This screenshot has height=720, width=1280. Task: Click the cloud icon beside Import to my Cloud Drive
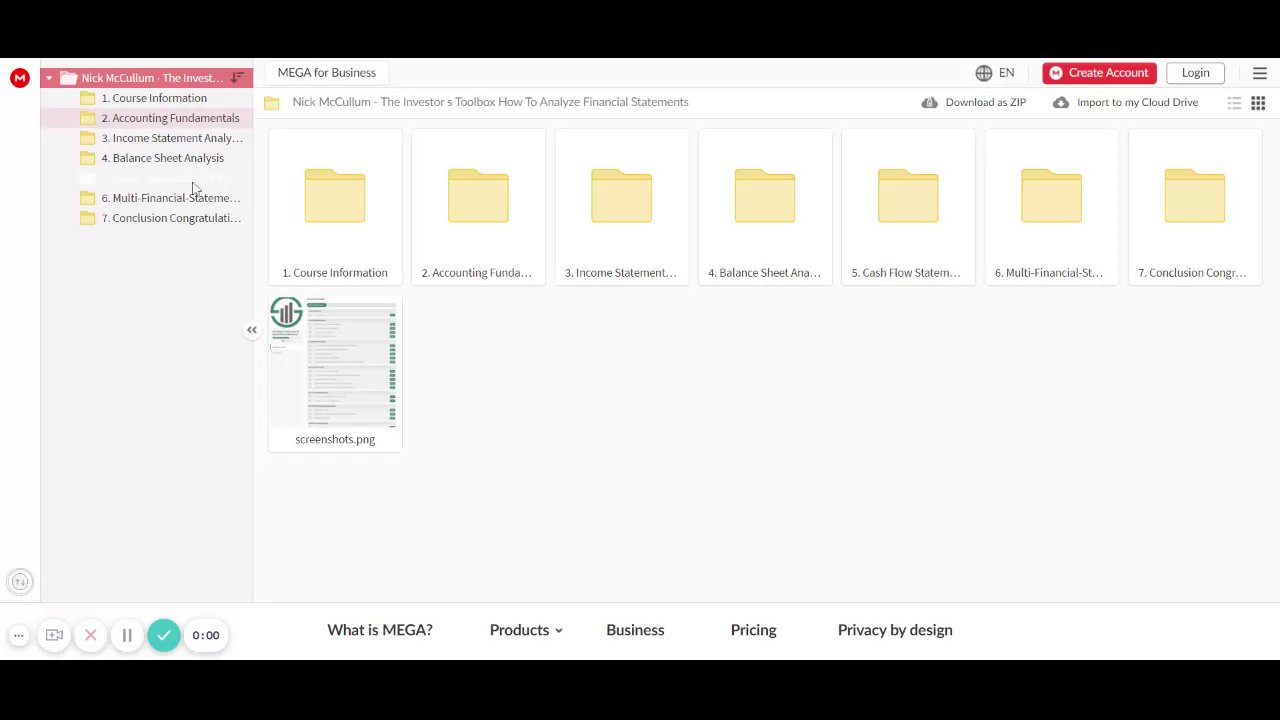[x=1061, y=102]
